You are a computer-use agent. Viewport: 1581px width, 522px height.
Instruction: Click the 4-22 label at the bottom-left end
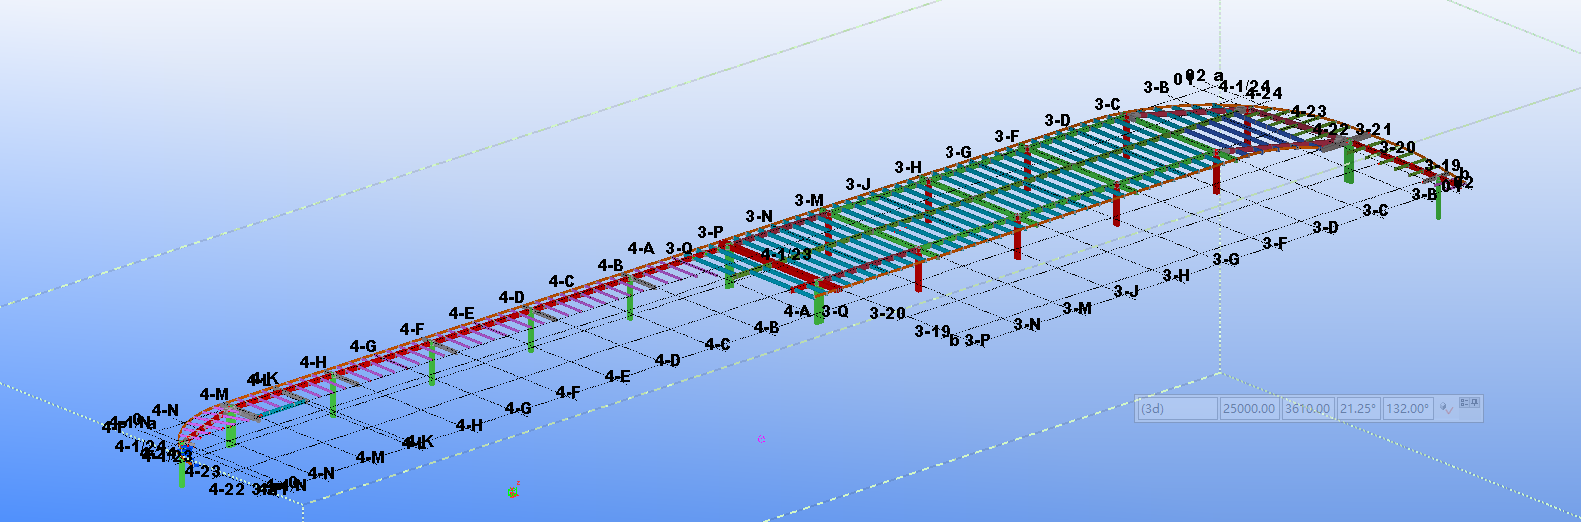click(227, 489)
